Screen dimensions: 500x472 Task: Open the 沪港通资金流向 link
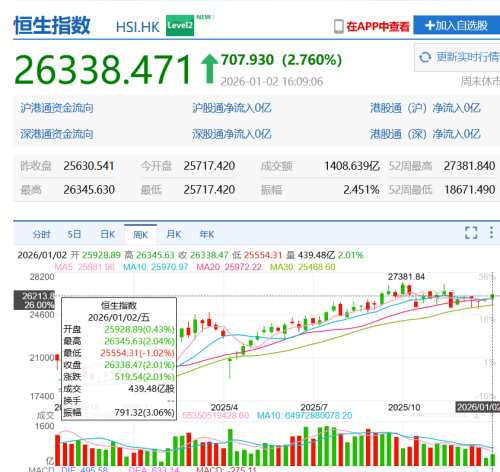click(57, 108)
